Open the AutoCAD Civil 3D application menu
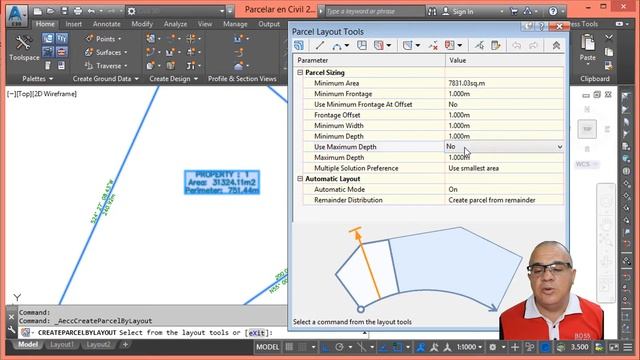The image size is (640, 360). pyautogui.click(x=16, y=16)
